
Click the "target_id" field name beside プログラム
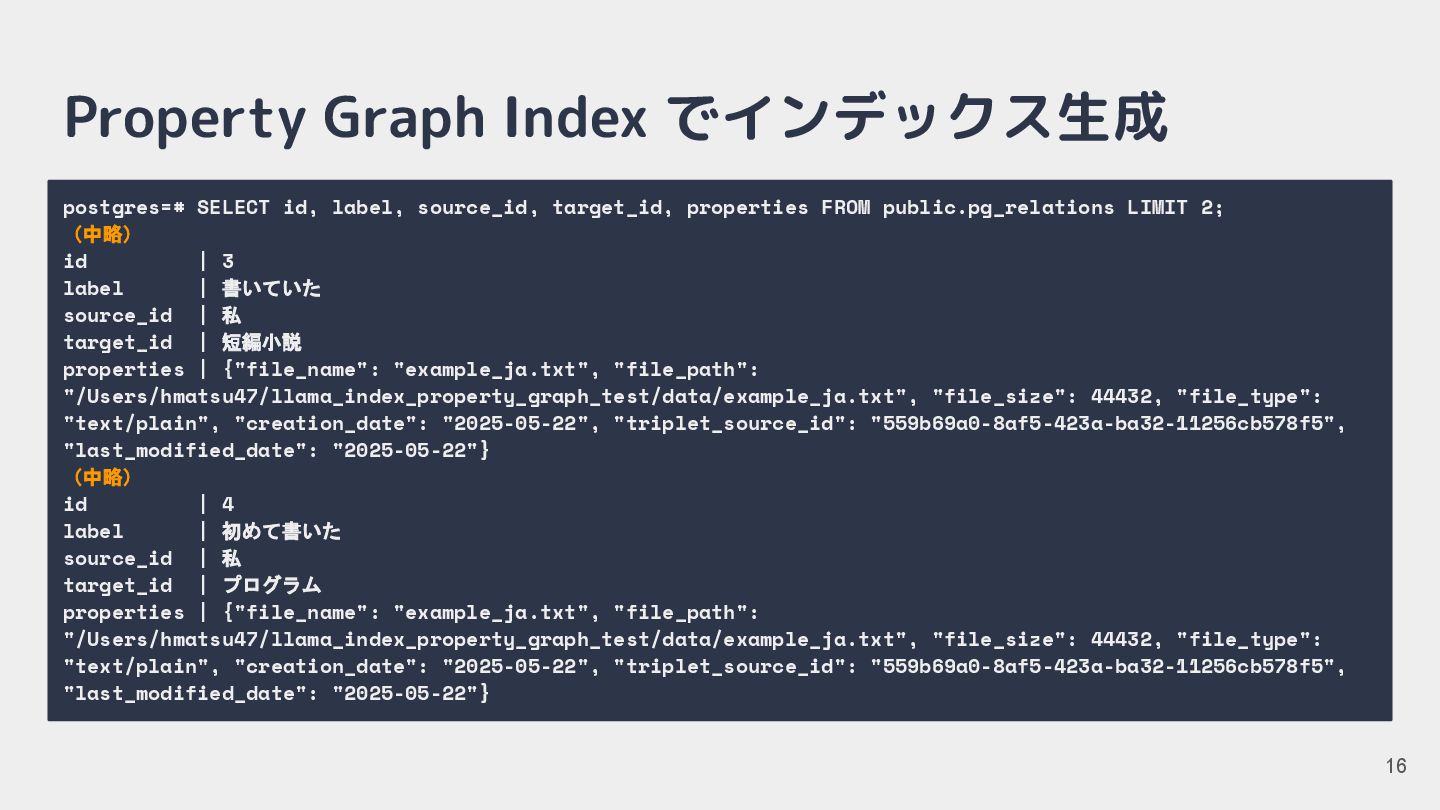(x=118, y=586)
